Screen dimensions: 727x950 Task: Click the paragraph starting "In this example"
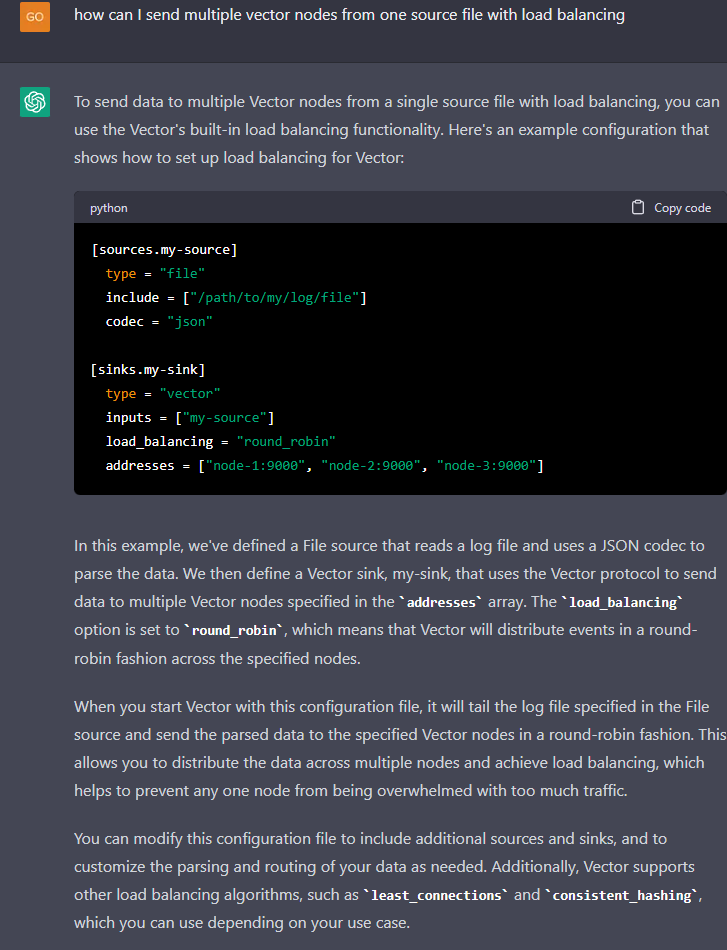click(395, 602)
